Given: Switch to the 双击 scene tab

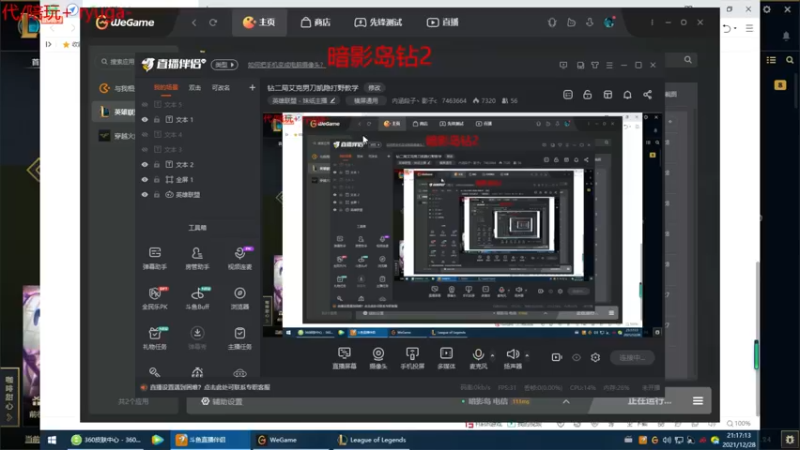Looking at the screenshot, I should coord(194,88).
